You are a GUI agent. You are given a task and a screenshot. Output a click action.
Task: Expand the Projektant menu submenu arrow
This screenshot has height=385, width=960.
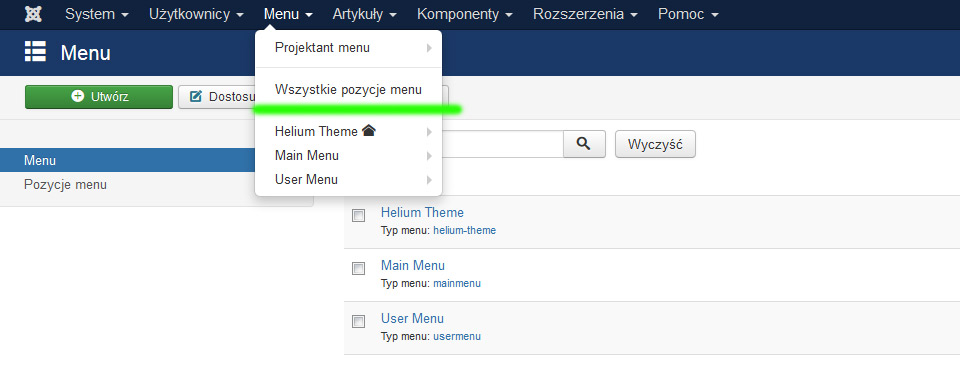point(429,48)
